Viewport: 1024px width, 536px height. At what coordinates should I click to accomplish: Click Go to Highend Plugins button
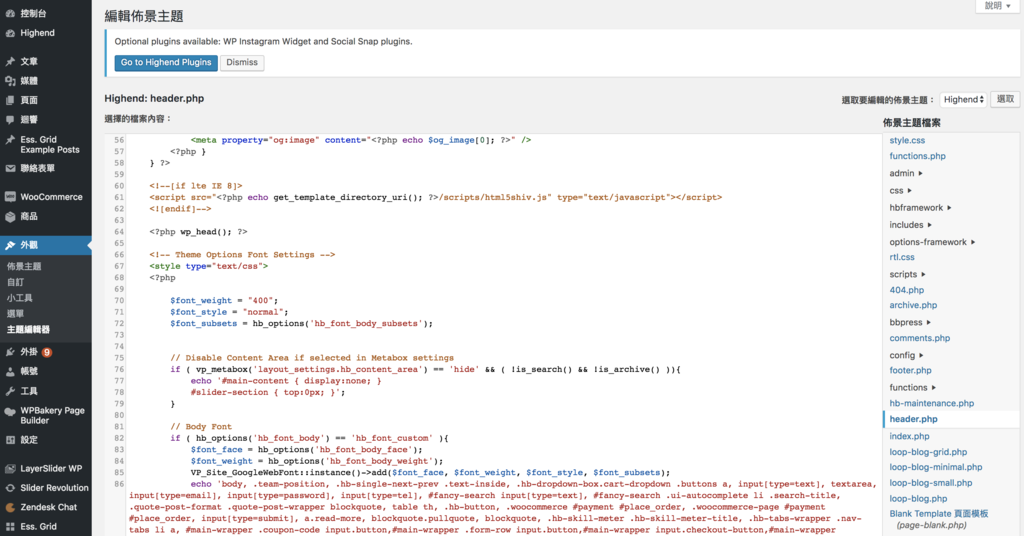point(166,62)
